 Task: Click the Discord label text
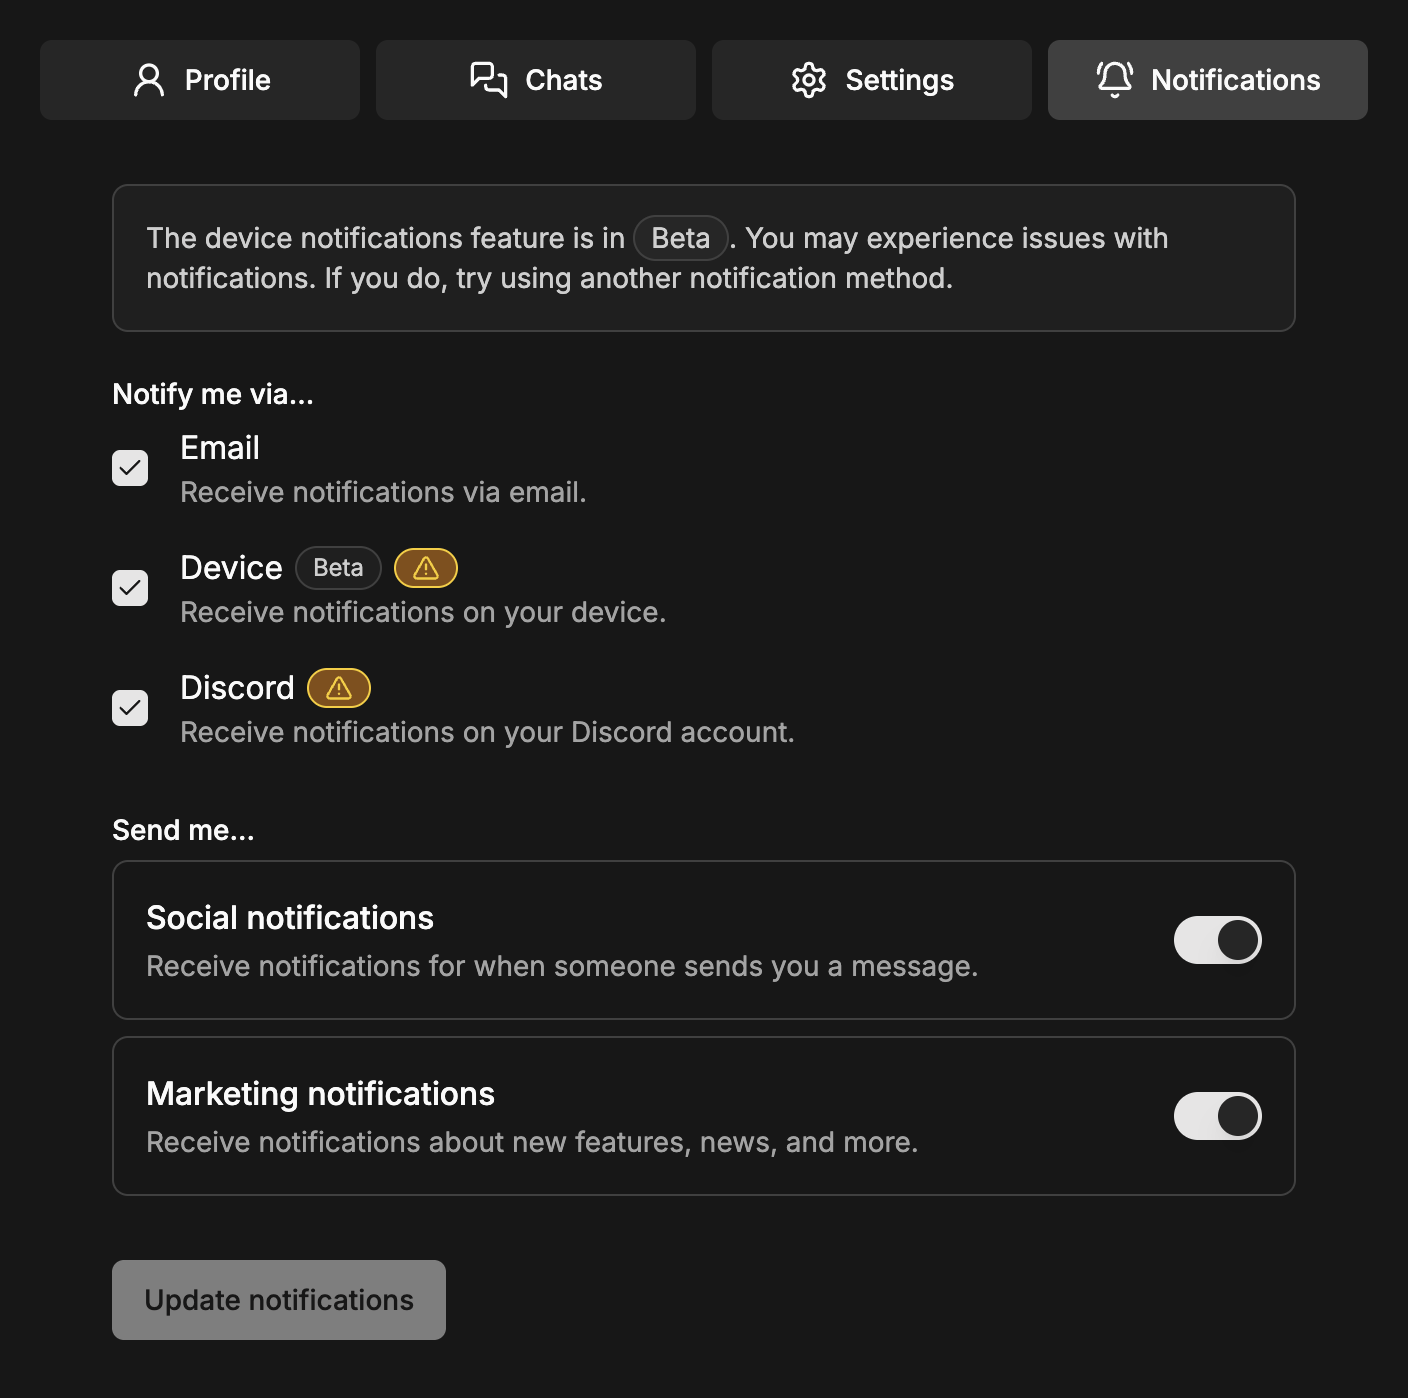[x=237, y=688]
